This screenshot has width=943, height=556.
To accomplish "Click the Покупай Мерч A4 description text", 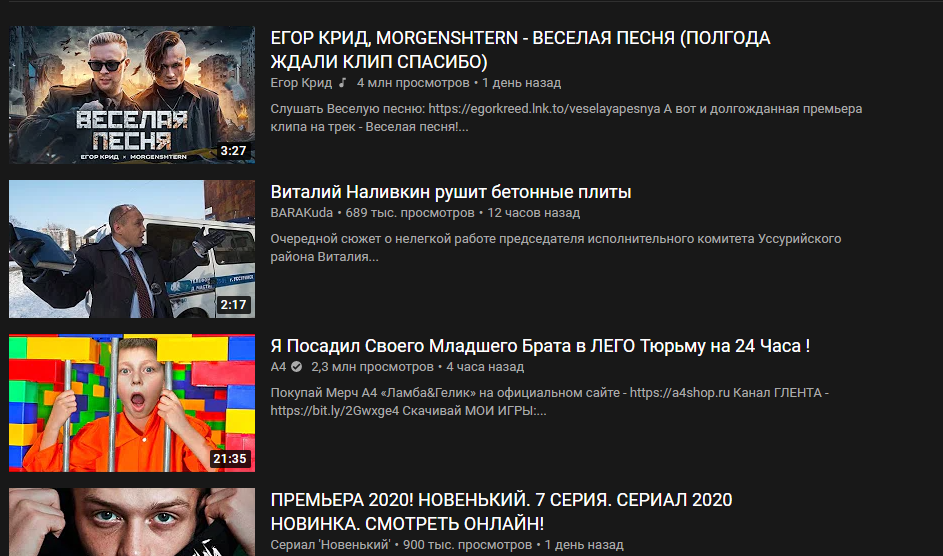I will (x=550, y=402).
